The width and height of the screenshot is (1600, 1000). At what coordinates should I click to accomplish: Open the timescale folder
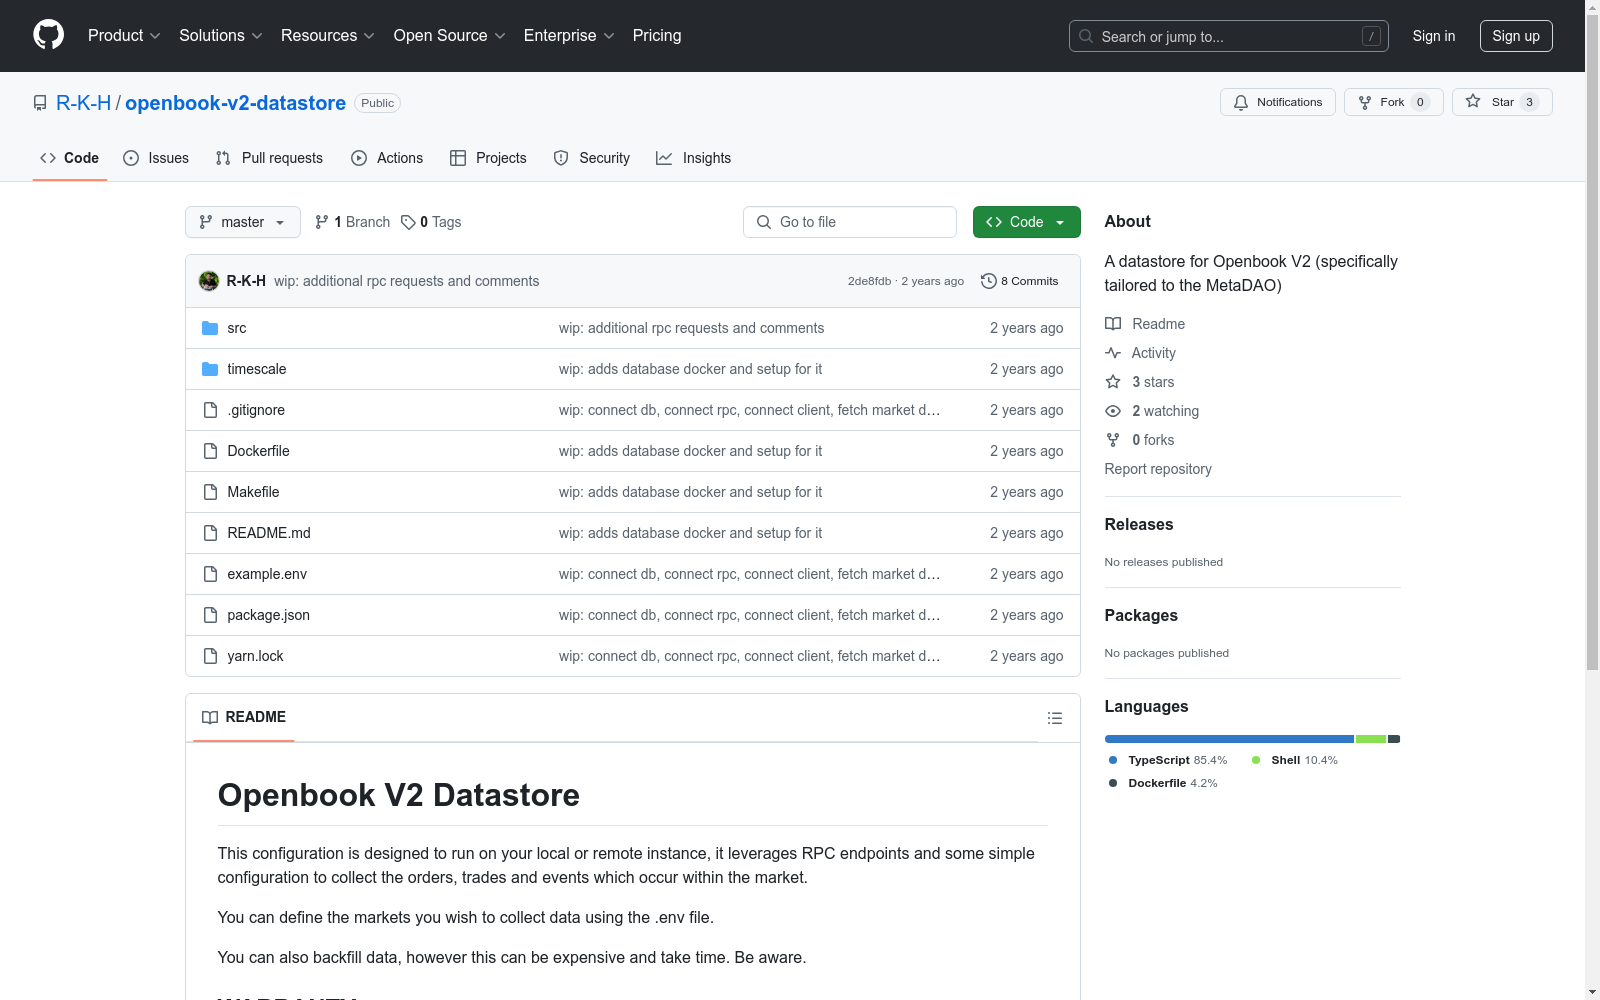257,369
